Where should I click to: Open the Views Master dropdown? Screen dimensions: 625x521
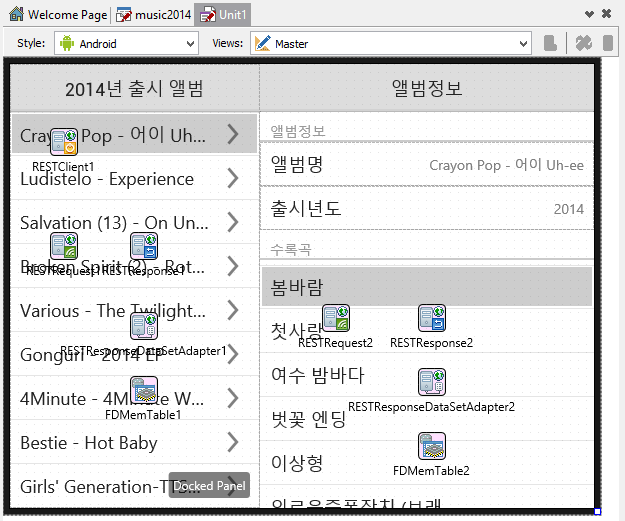tap(391, 43)
